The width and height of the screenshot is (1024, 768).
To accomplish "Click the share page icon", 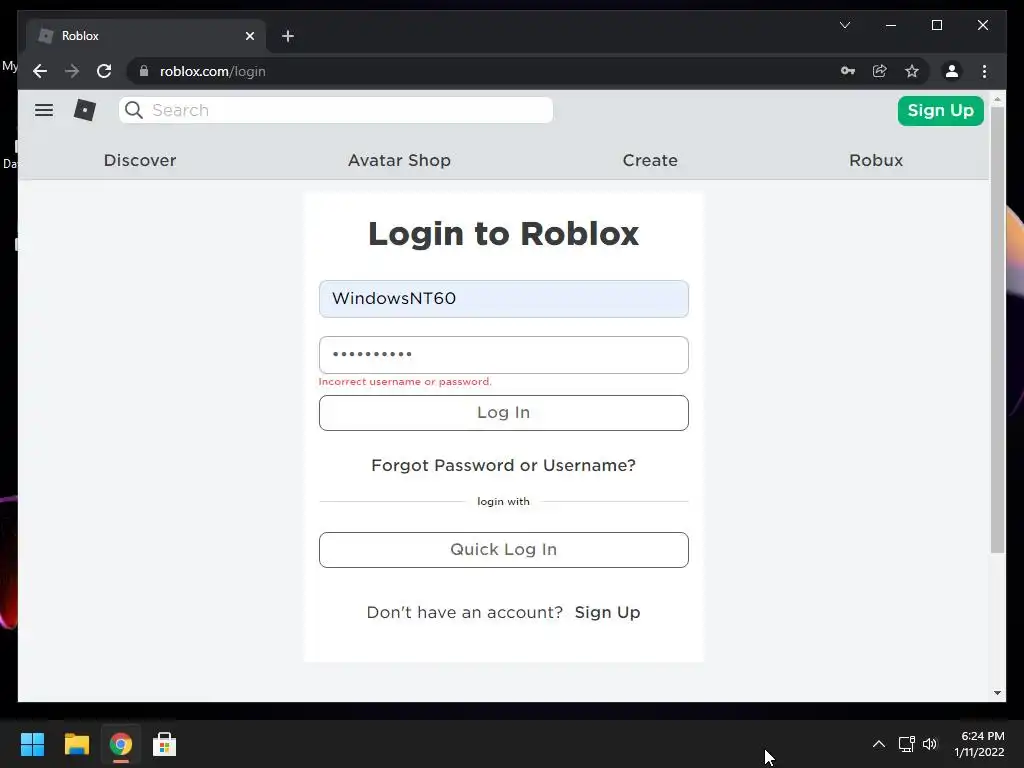I will [x=880, y=71].
